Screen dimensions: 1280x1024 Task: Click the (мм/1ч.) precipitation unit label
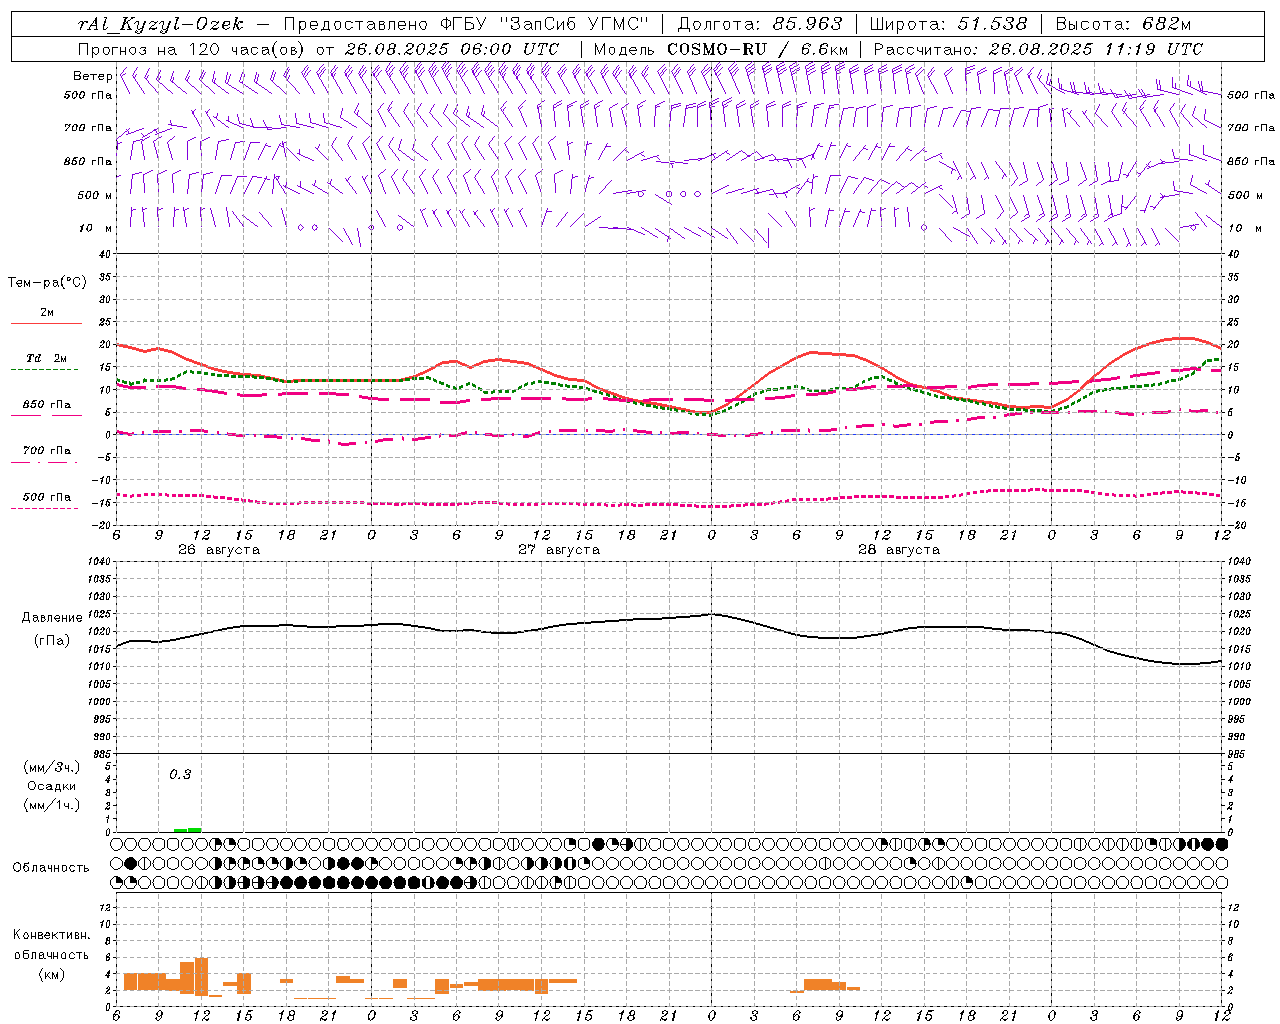click(x=52, y=805)
